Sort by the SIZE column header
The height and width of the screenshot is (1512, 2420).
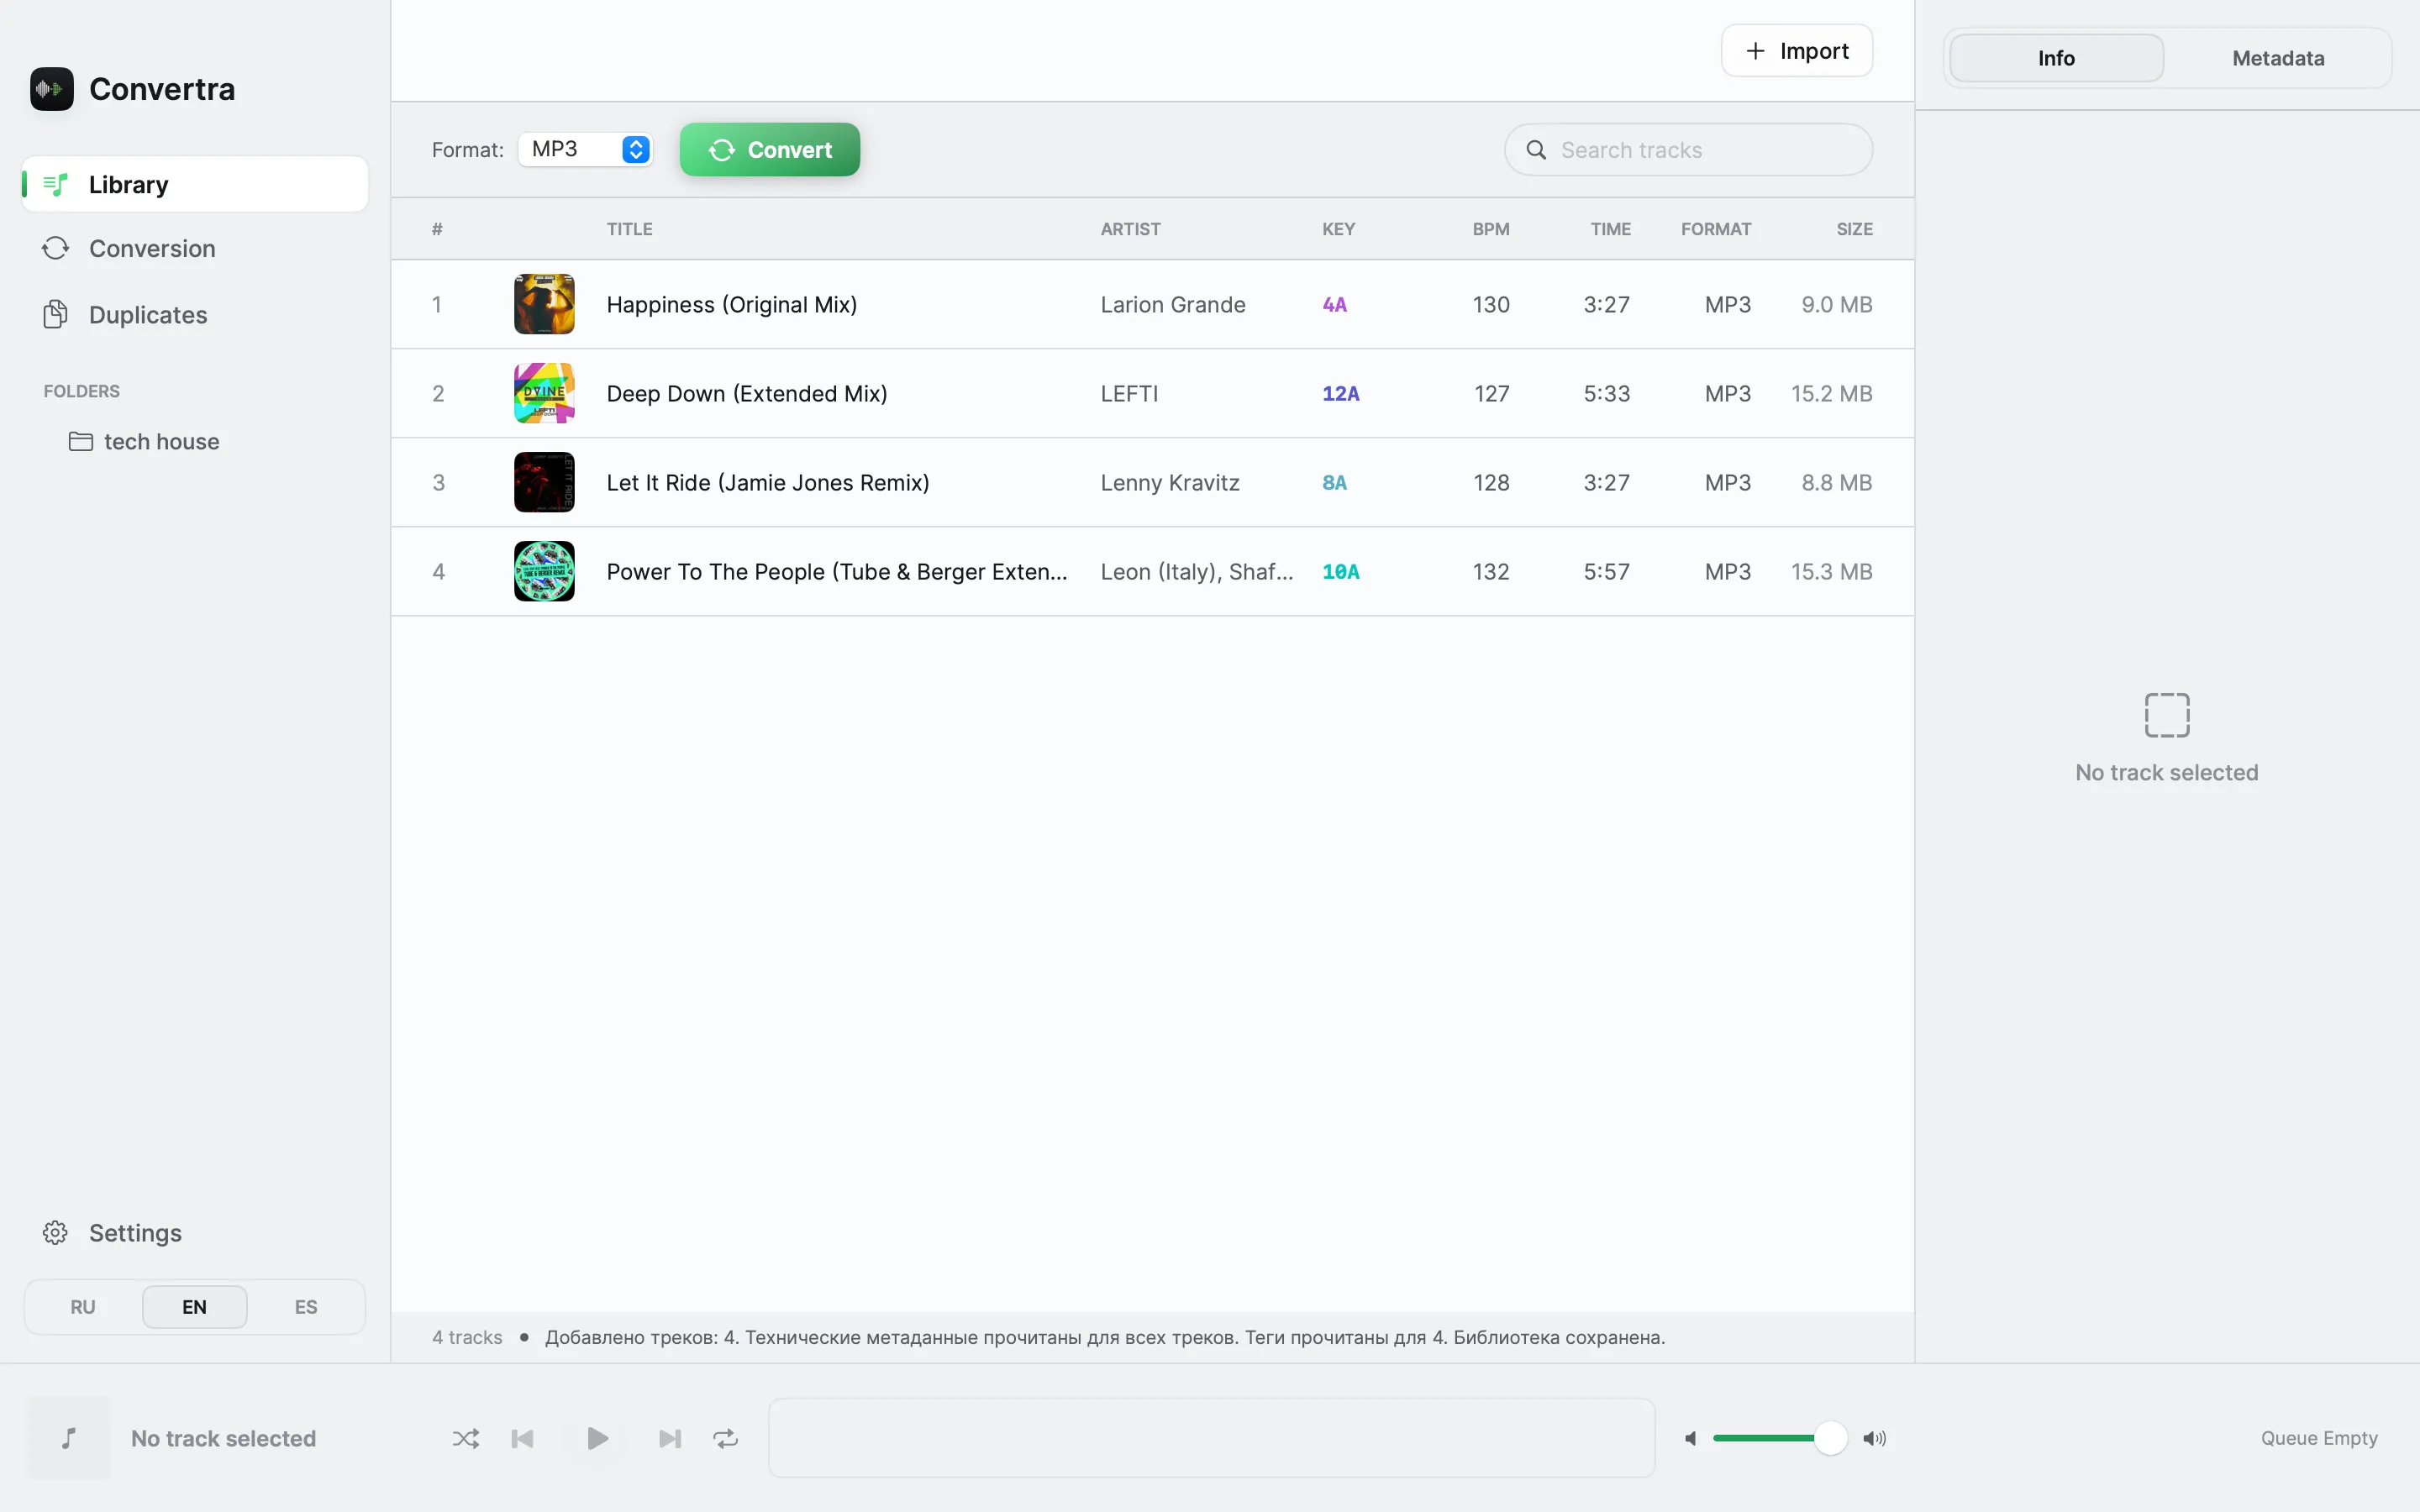click(1854, 229)
